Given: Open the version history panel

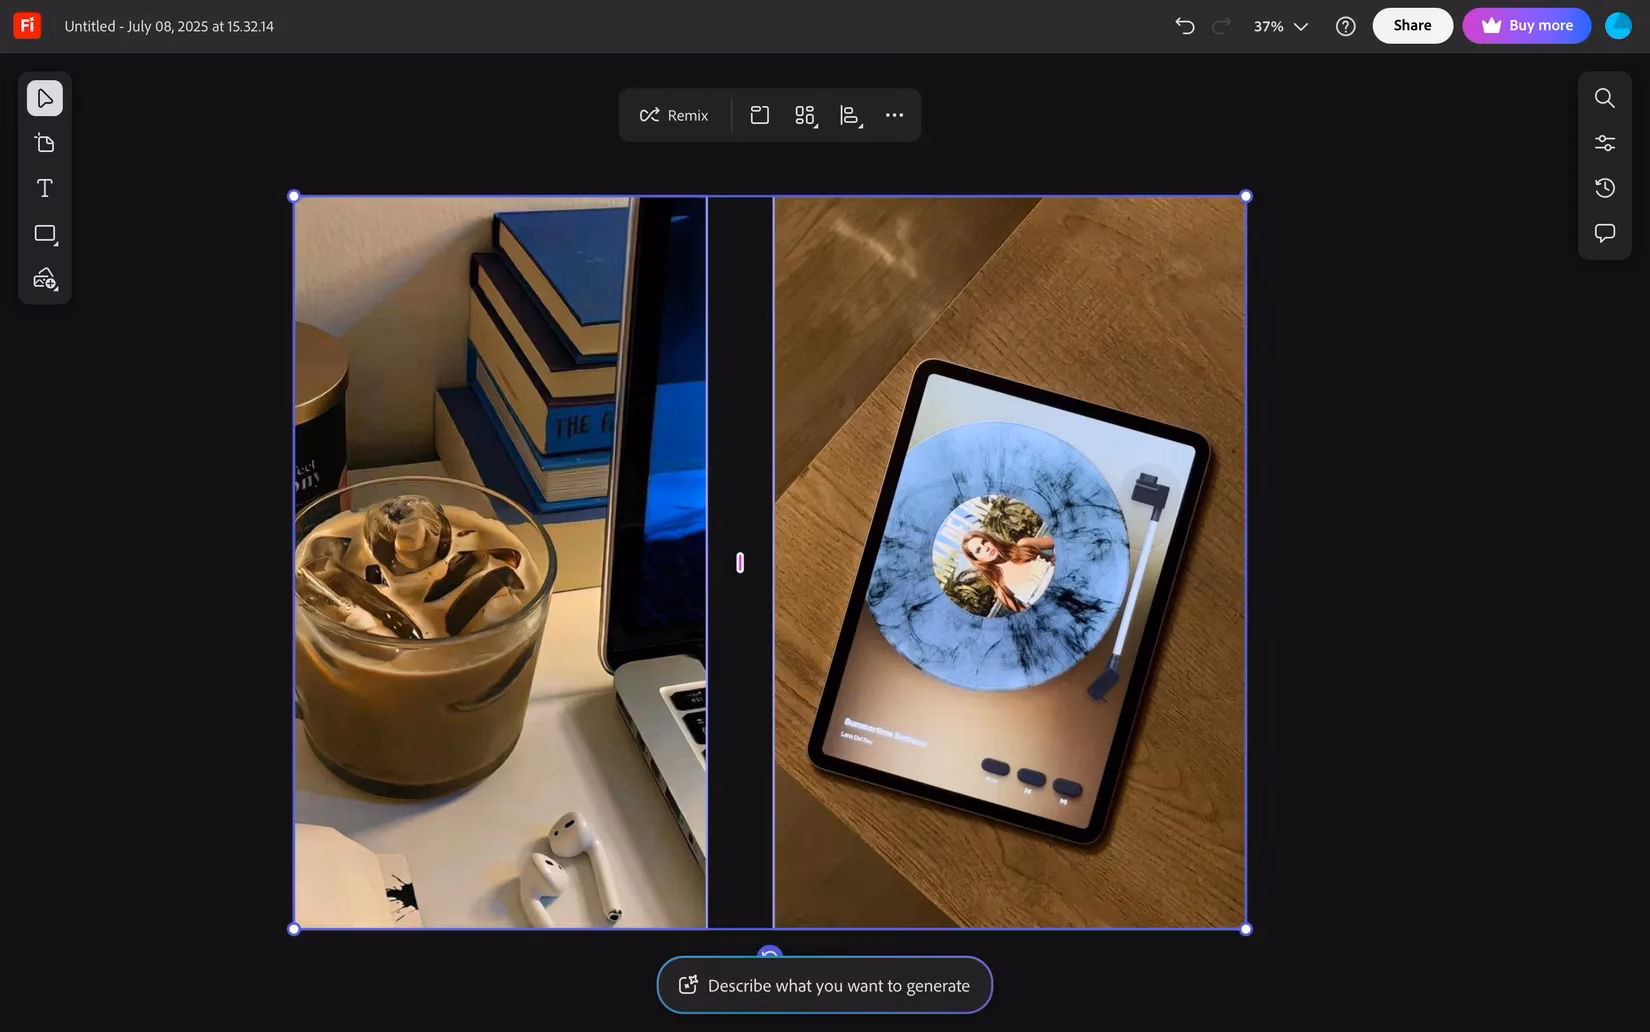Looking at the screenshot, I should tap(1604, 187).
